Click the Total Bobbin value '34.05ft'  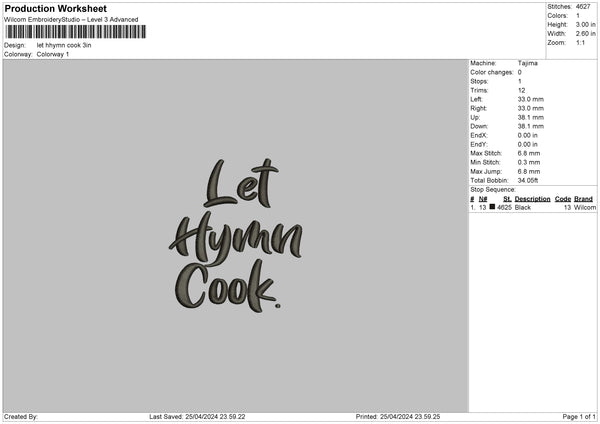tap(528, 181)
